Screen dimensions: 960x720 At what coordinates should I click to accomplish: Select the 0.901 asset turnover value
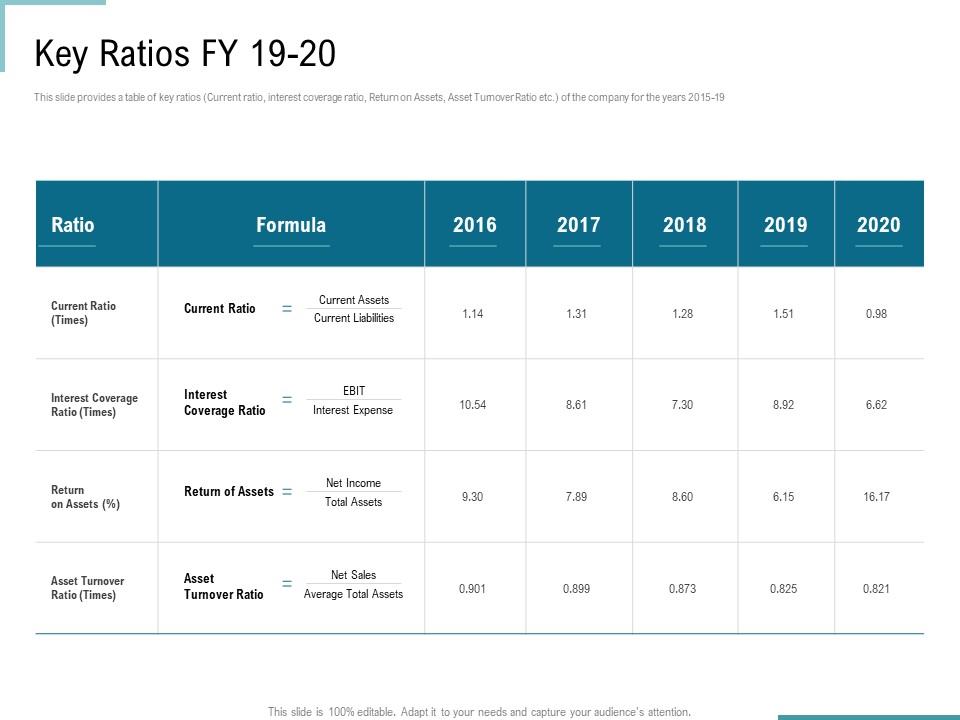[473, 588]
